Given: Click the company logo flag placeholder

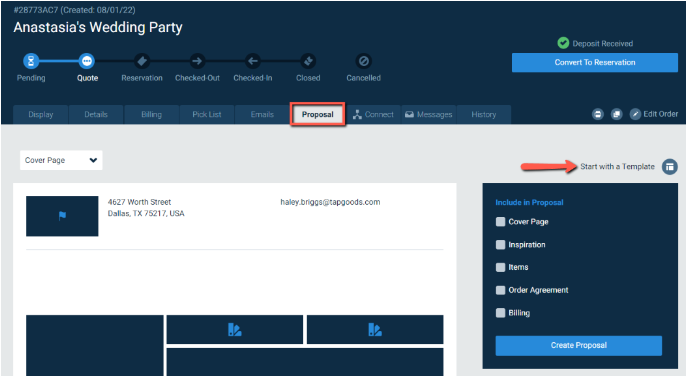Looking at the screenshot, I should [x=62, y=216].
